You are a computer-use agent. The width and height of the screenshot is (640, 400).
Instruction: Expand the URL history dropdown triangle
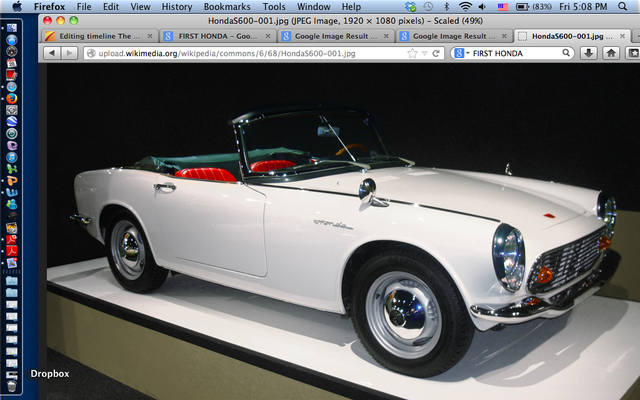coord(424,53)
